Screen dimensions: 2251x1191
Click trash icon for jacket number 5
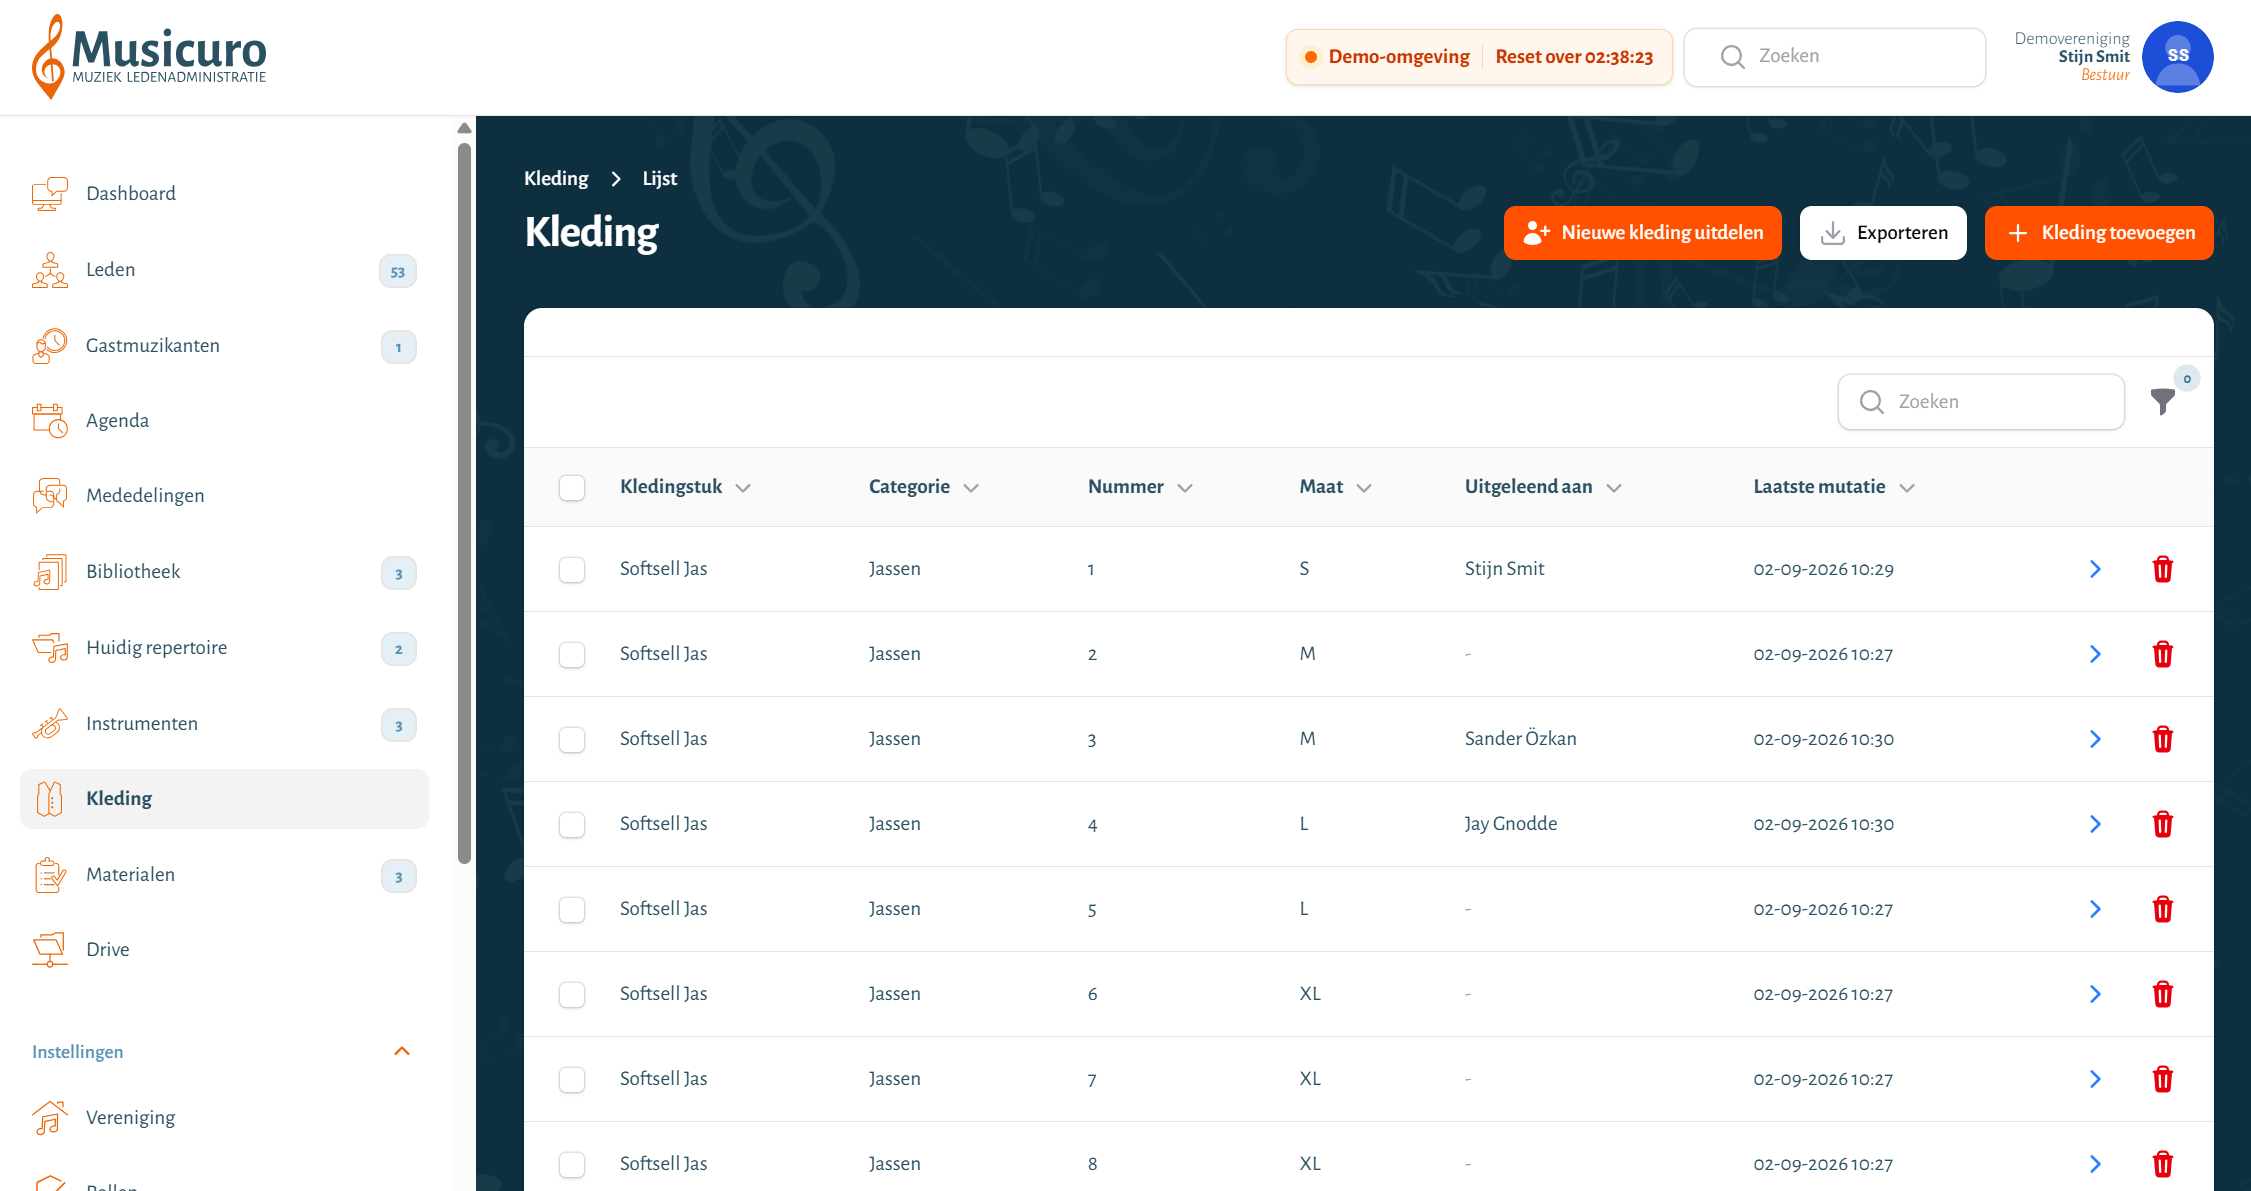click(2162, 909)
